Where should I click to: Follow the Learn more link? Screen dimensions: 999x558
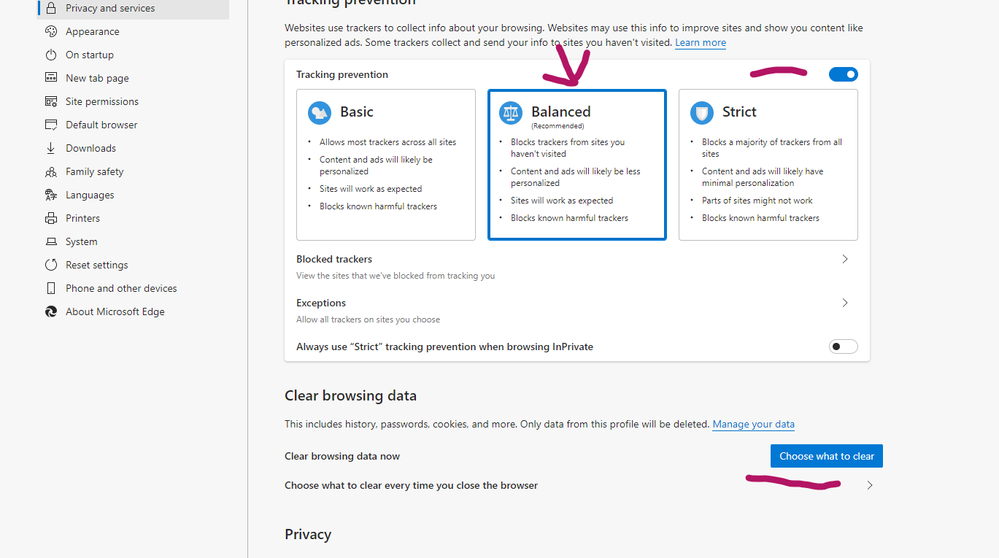[x=700, y=43]
